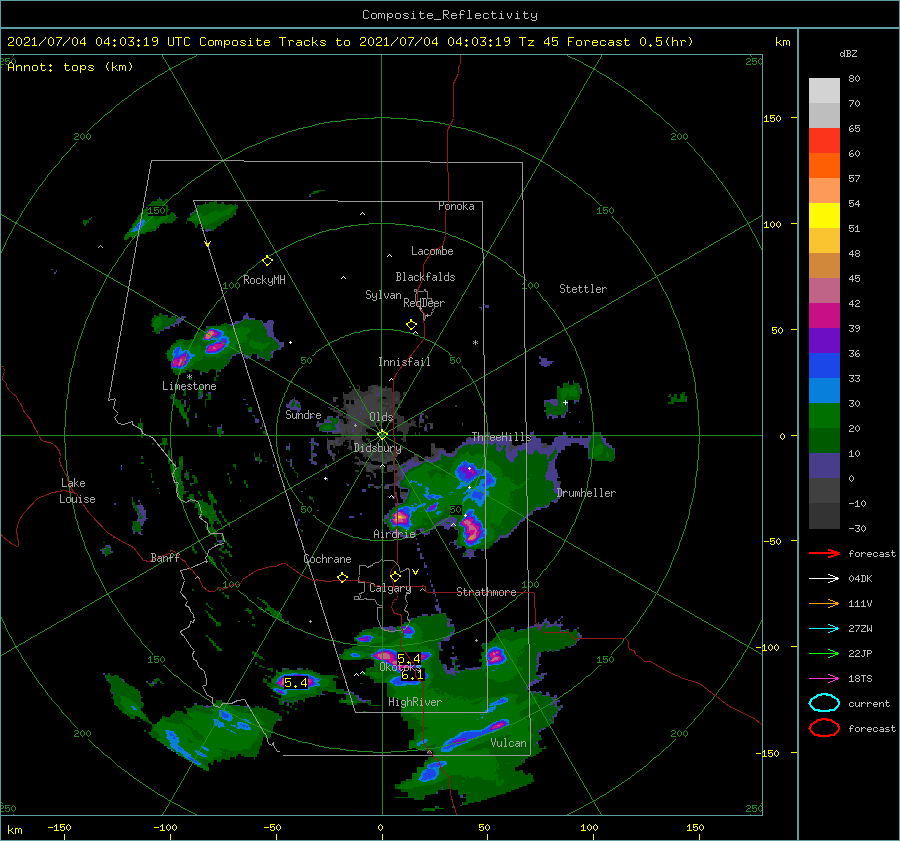This screenshot has width=900, height=841.
Task: Pick the magenta 39-42 dBZ swatch
Action: (x=824, y=316)
